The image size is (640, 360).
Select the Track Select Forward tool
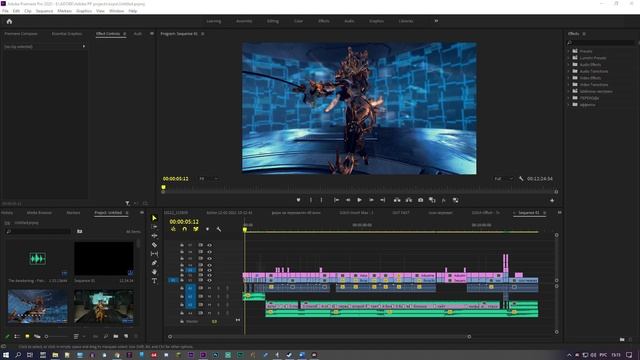point(154,227)
